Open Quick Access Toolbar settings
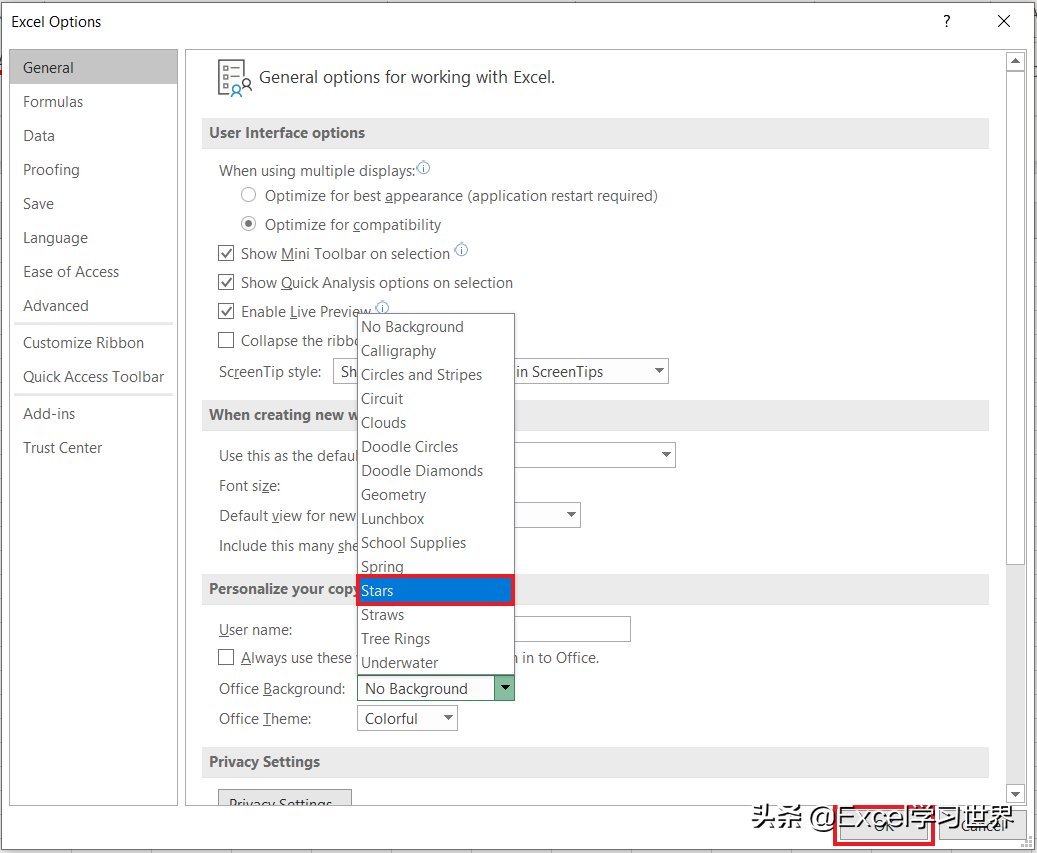The image size is (1037, 853). point(94,377)
